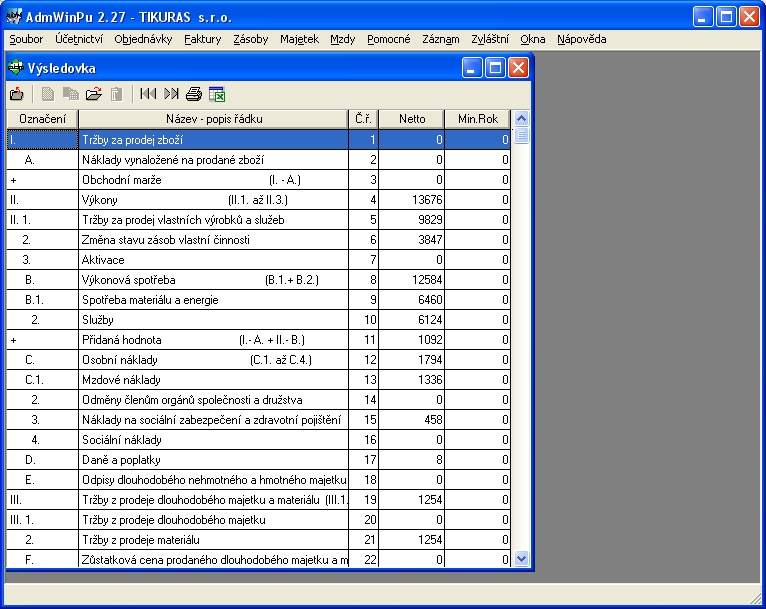Screen dimensions: 766x609
Task: Click the greyed copy record icon
Action: (x=71, y=94)
